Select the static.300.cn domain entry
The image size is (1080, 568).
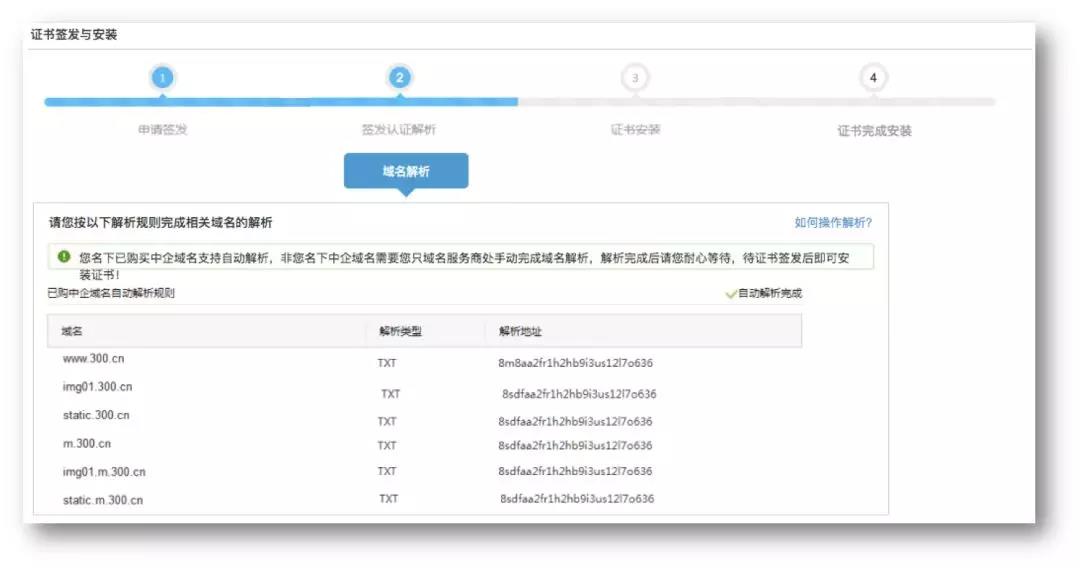[96, 415]
